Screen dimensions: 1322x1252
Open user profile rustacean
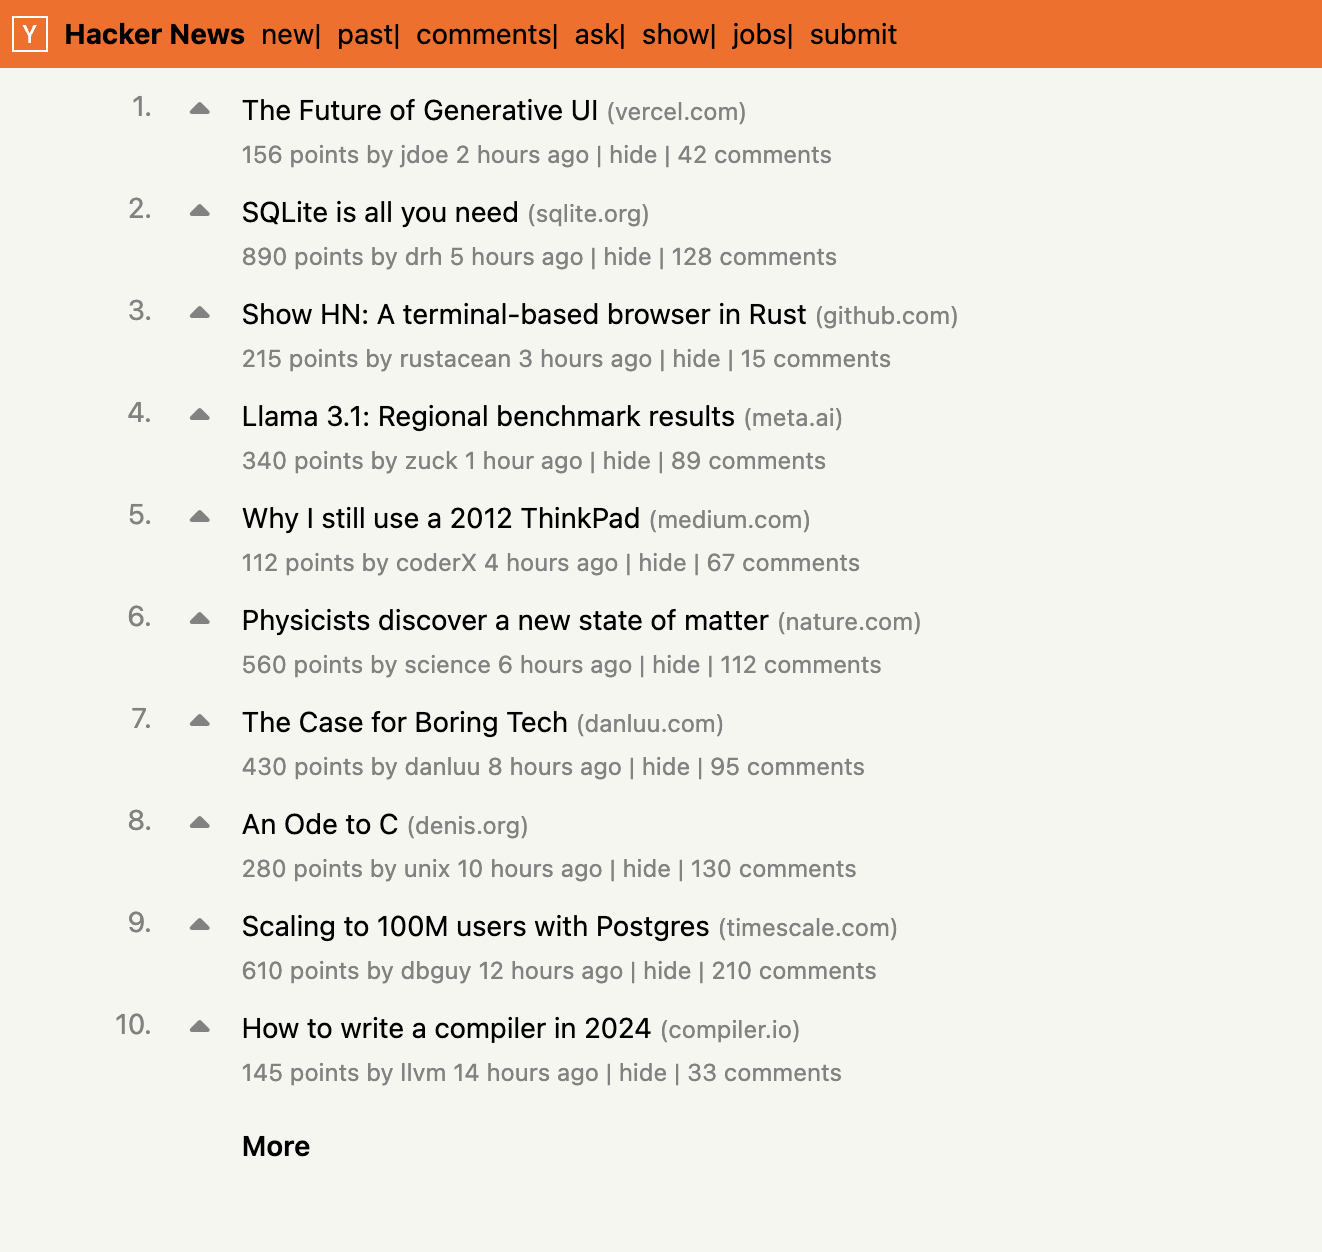(x=455, y=359)
